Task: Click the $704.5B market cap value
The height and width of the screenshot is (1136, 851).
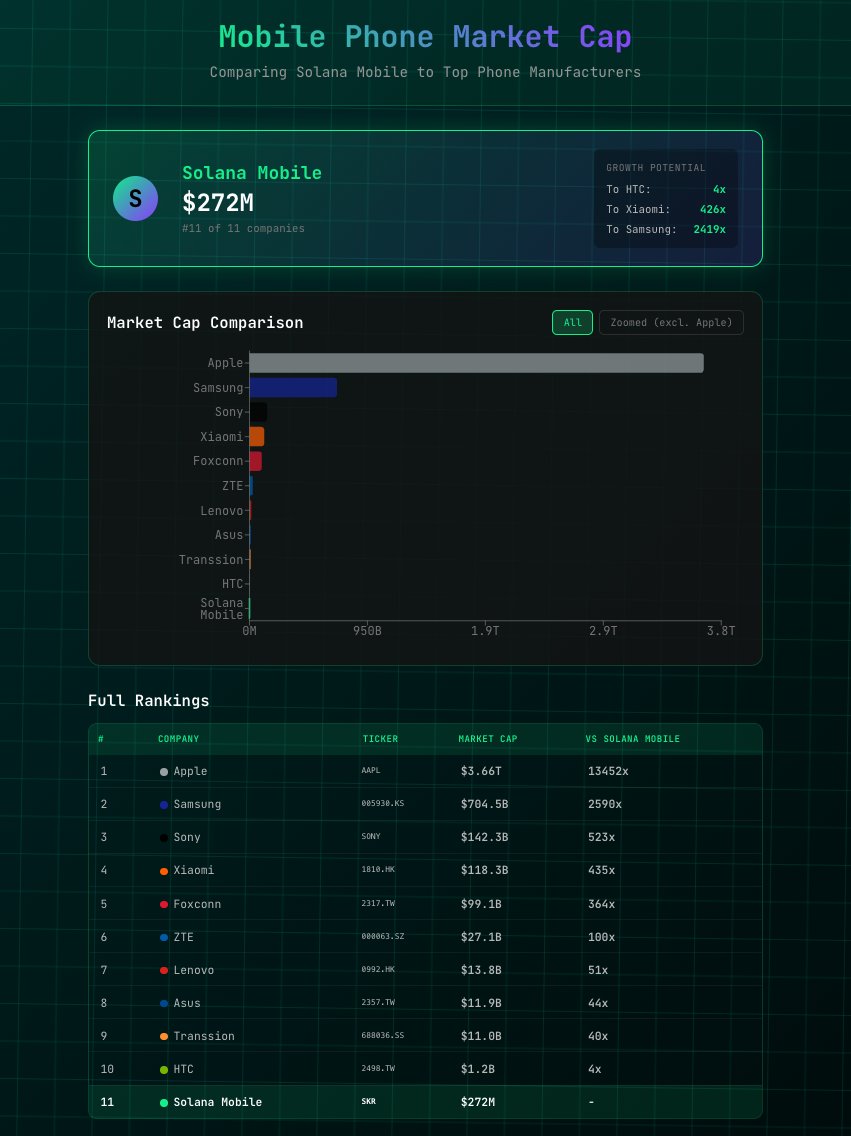Action: click(485, 804)
